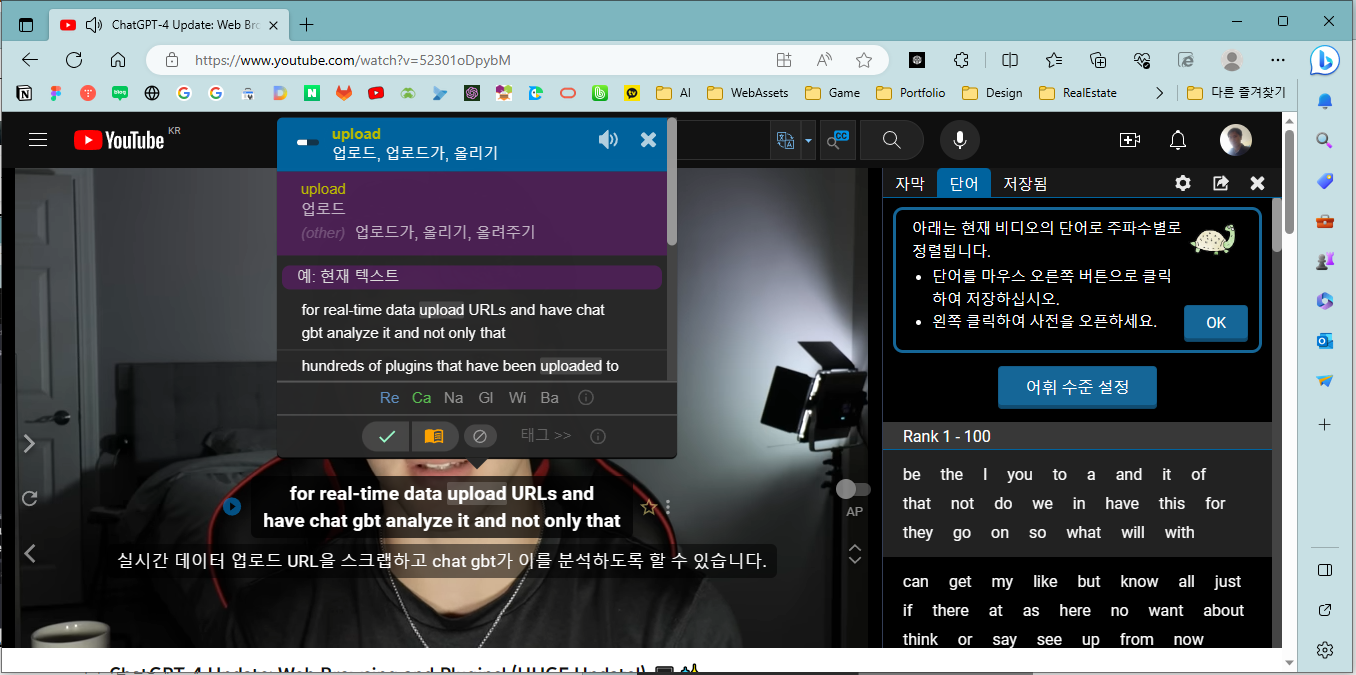Screen dimensions: 1356x675
Task: Open the Re dictionary link
Action: (x=390, y=398)
